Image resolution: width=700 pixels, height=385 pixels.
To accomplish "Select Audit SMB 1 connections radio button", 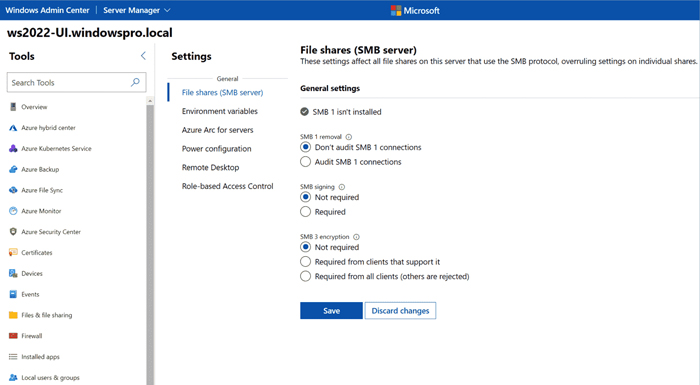I will (305, 162).
